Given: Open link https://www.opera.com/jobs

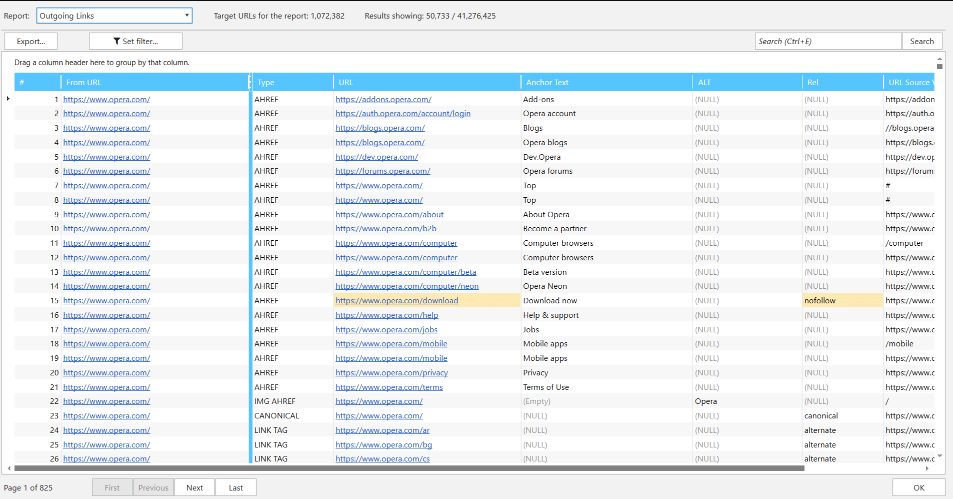Looking at the screenshot, I should click(x=387, y=329).
